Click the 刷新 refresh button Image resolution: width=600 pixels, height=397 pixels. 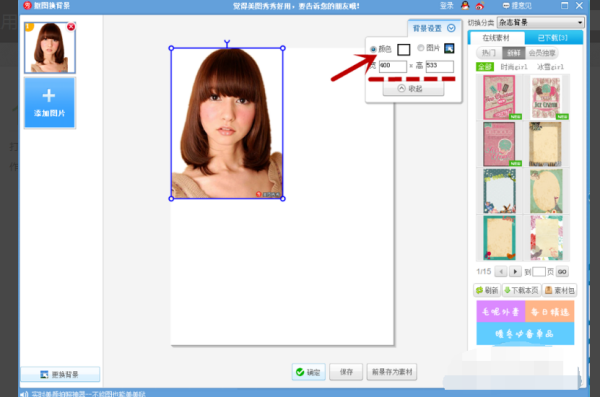coord(487,290)
